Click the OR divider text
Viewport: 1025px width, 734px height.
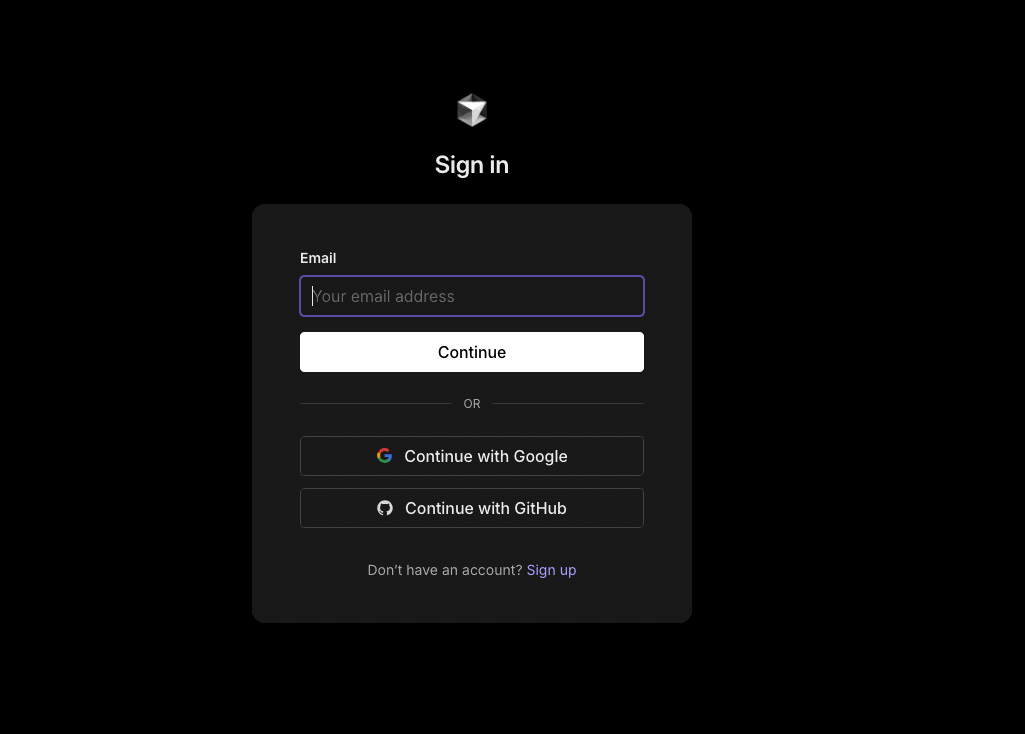[471, 404]
